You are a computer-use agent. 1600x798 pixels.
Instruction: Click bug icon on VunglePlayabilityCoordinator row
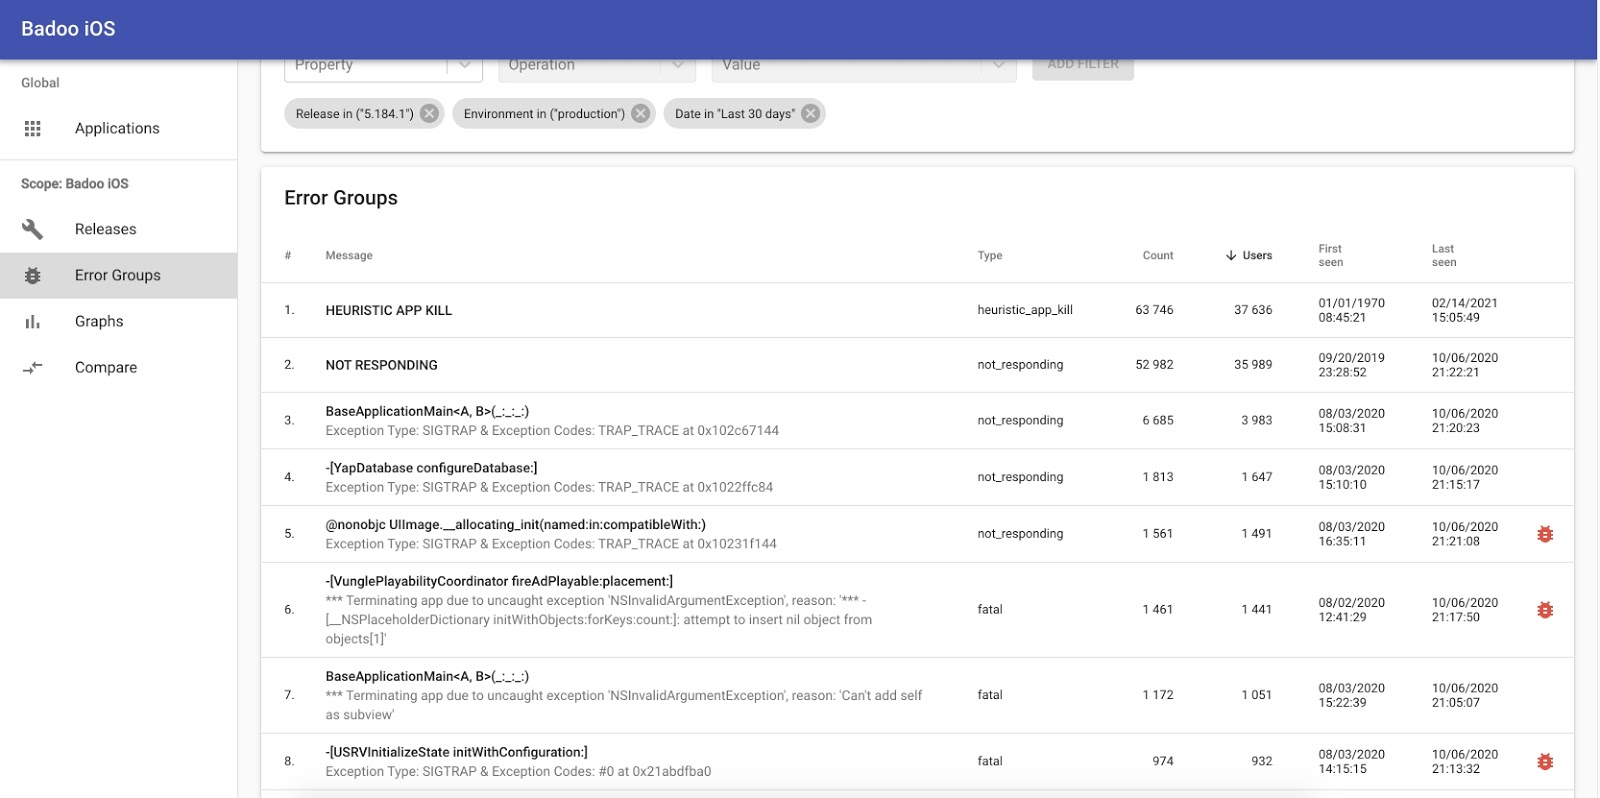tap(1545, 610)
